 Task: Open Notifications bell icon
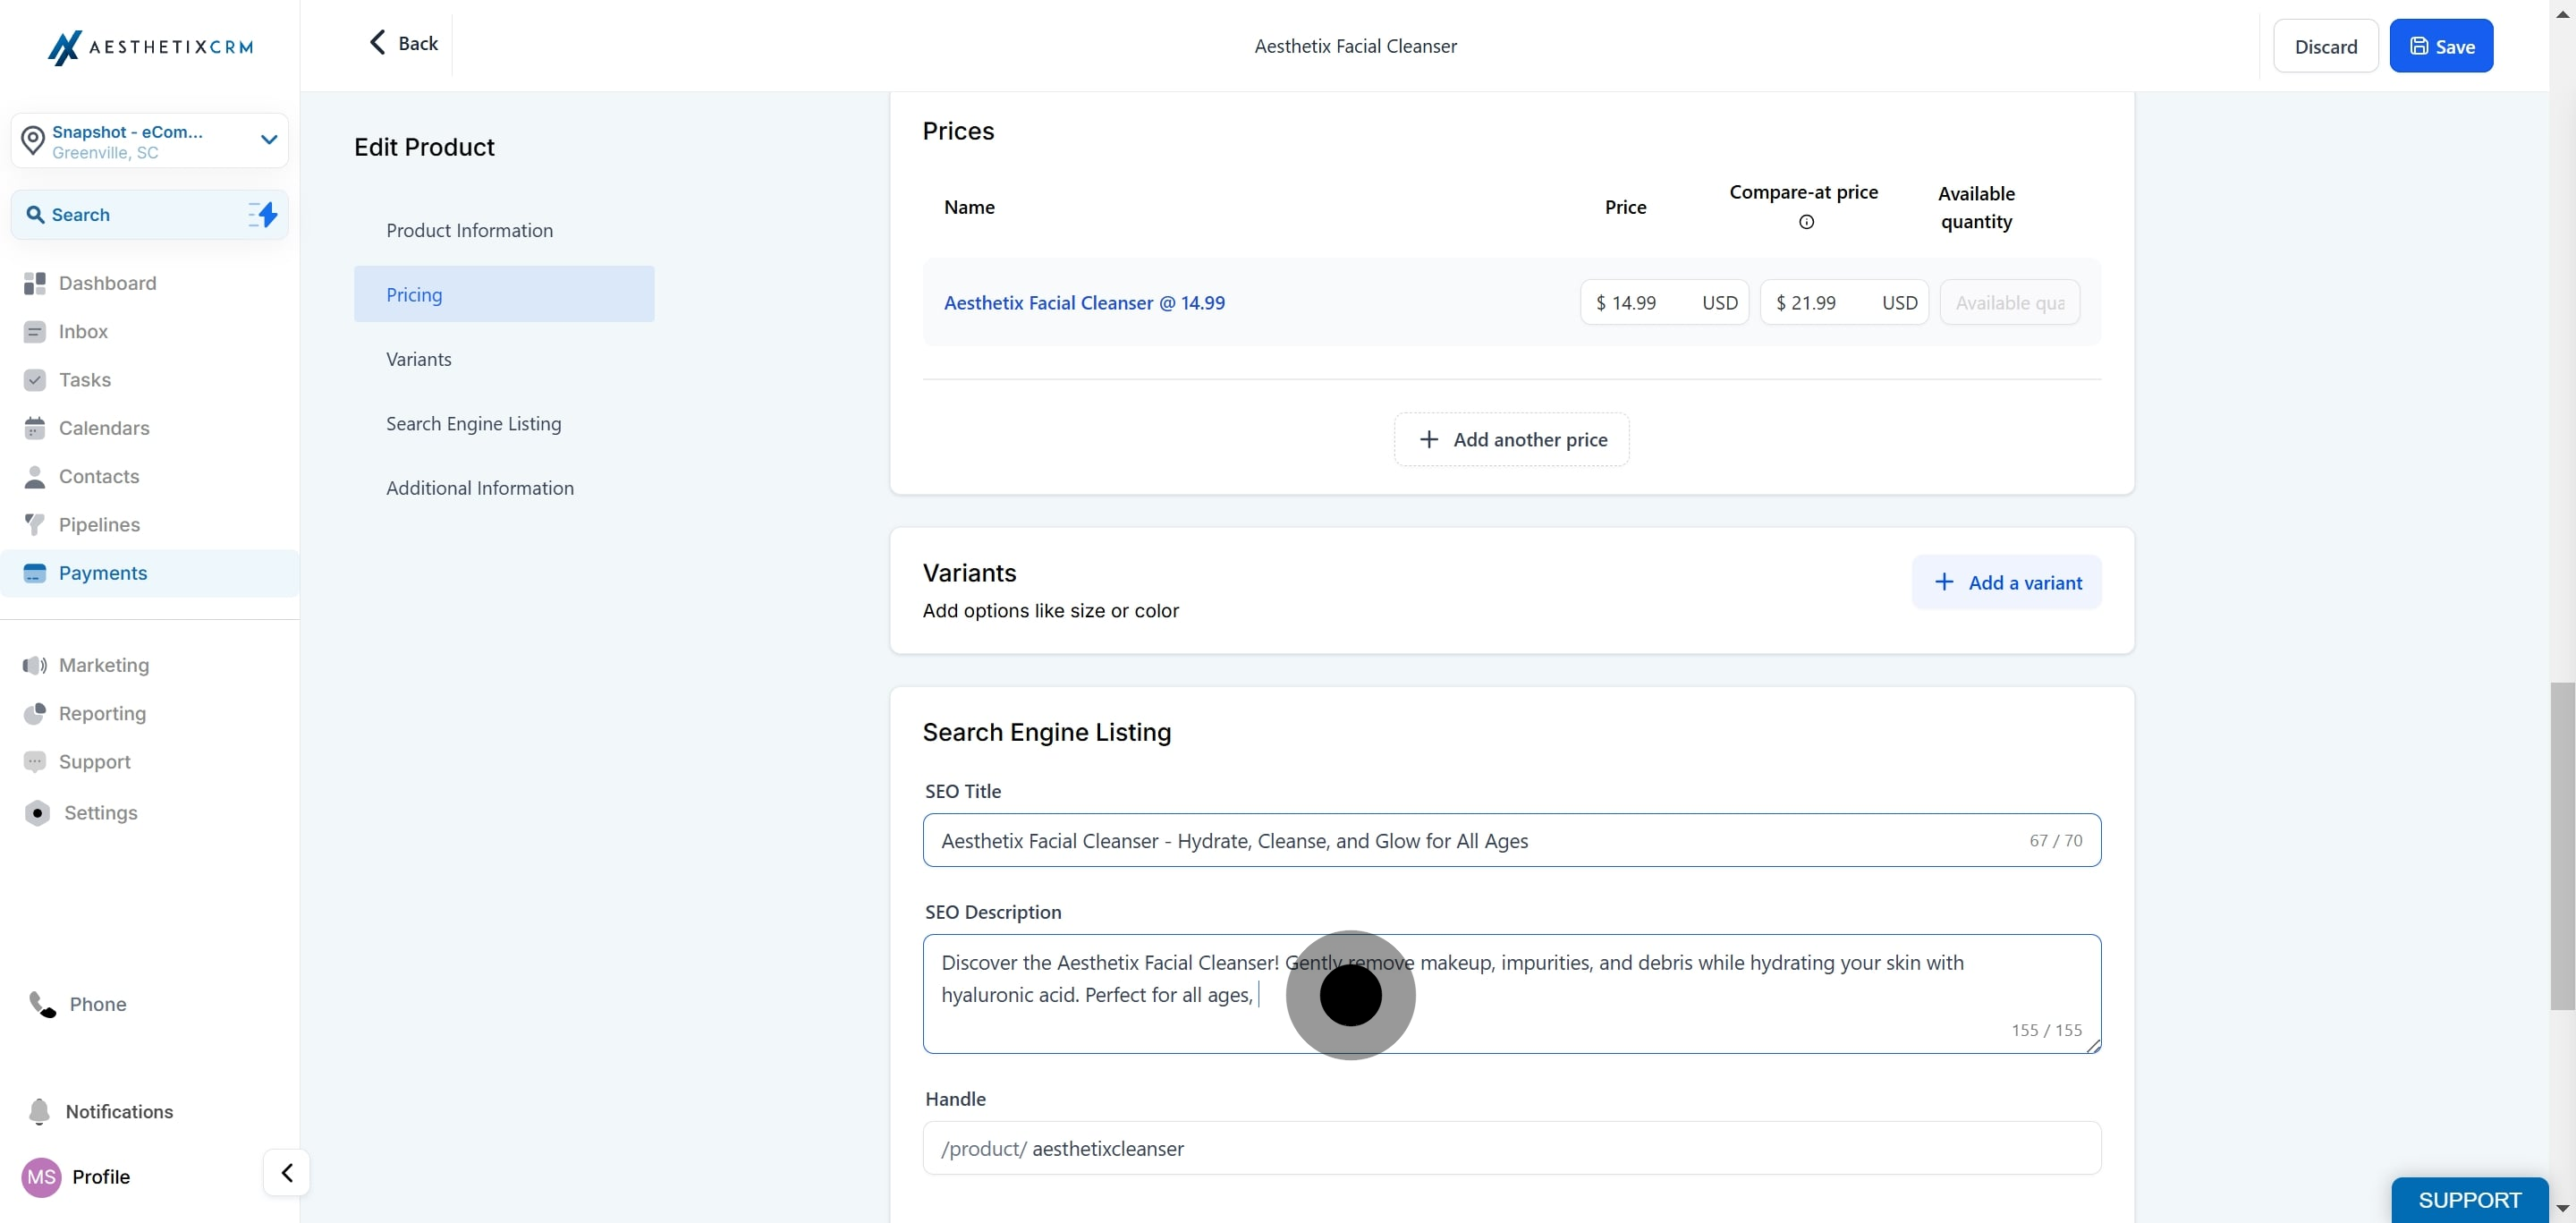[x=39, y=1112]
